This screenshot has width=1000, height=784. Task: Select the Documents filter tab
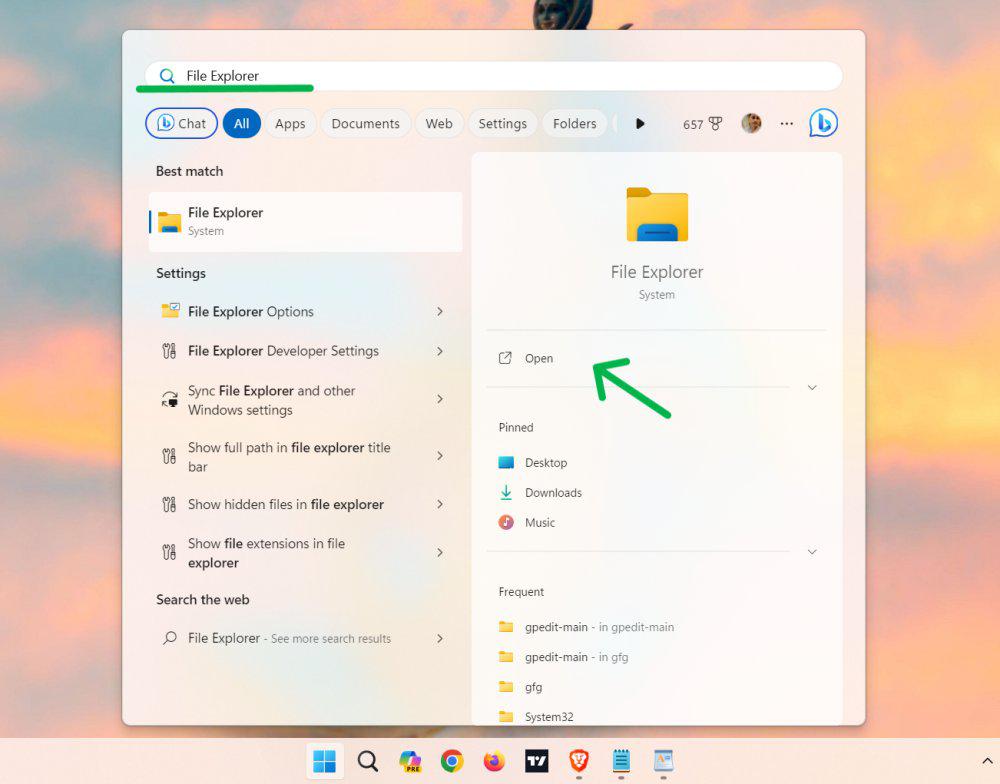(365, 123)
